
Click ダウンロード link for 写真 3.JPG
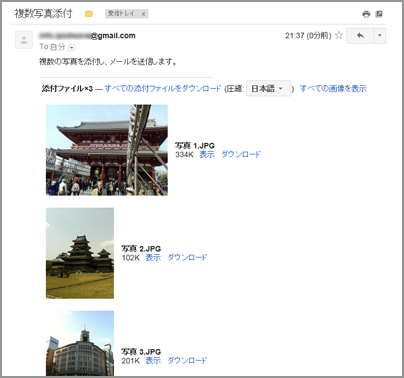point(187,360)
